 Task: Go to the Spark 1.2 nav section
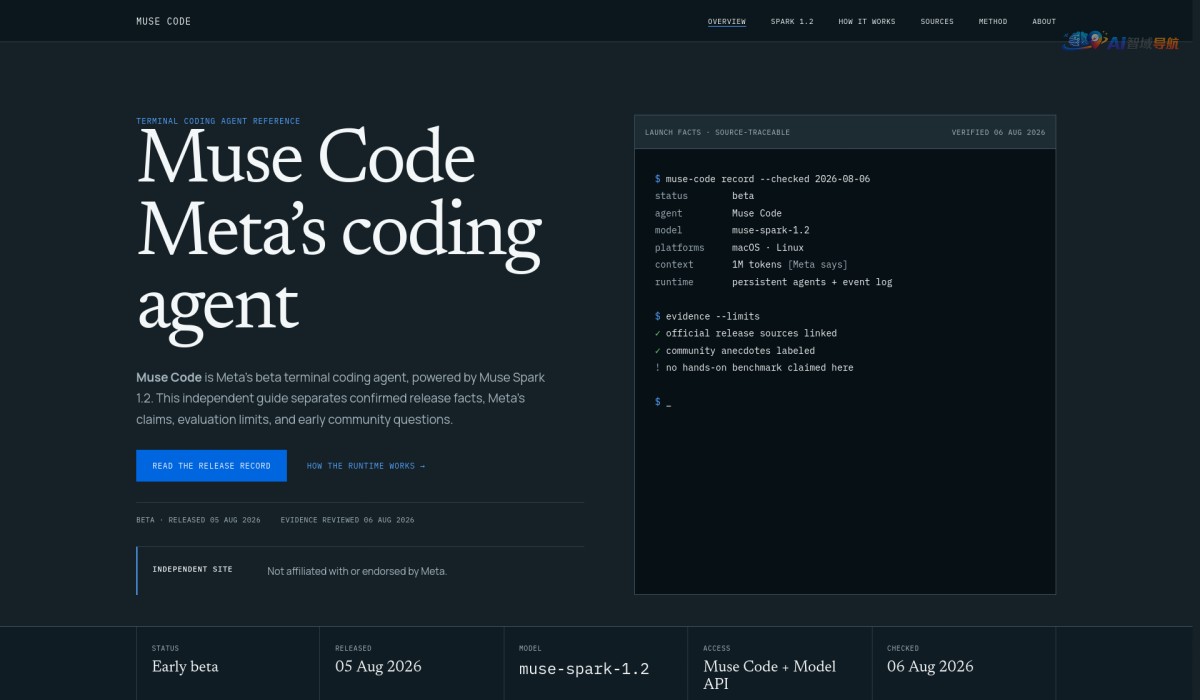(x=792, y=21)
